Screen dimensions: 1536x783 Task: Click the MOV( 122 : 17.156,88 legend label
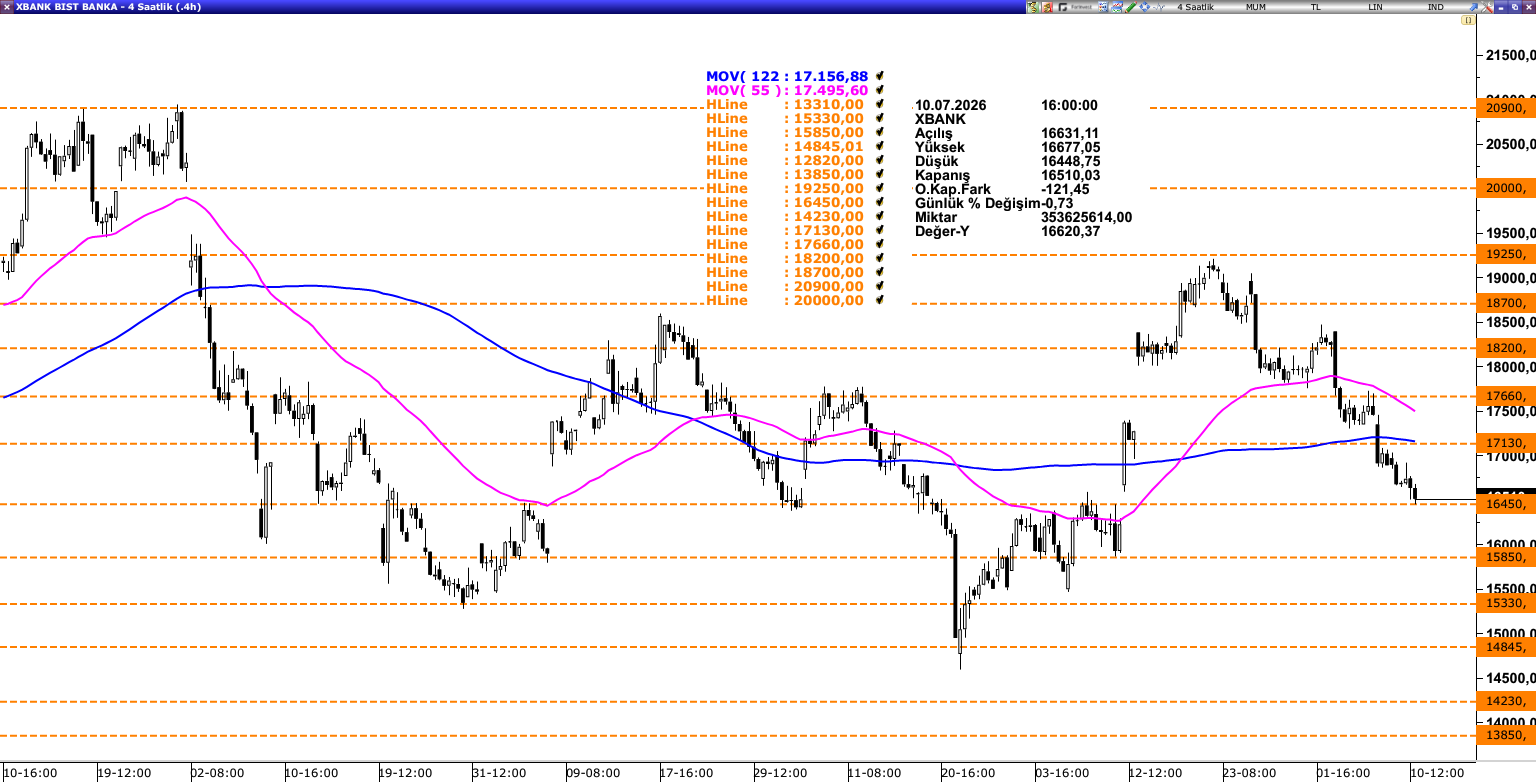[787, 76]
